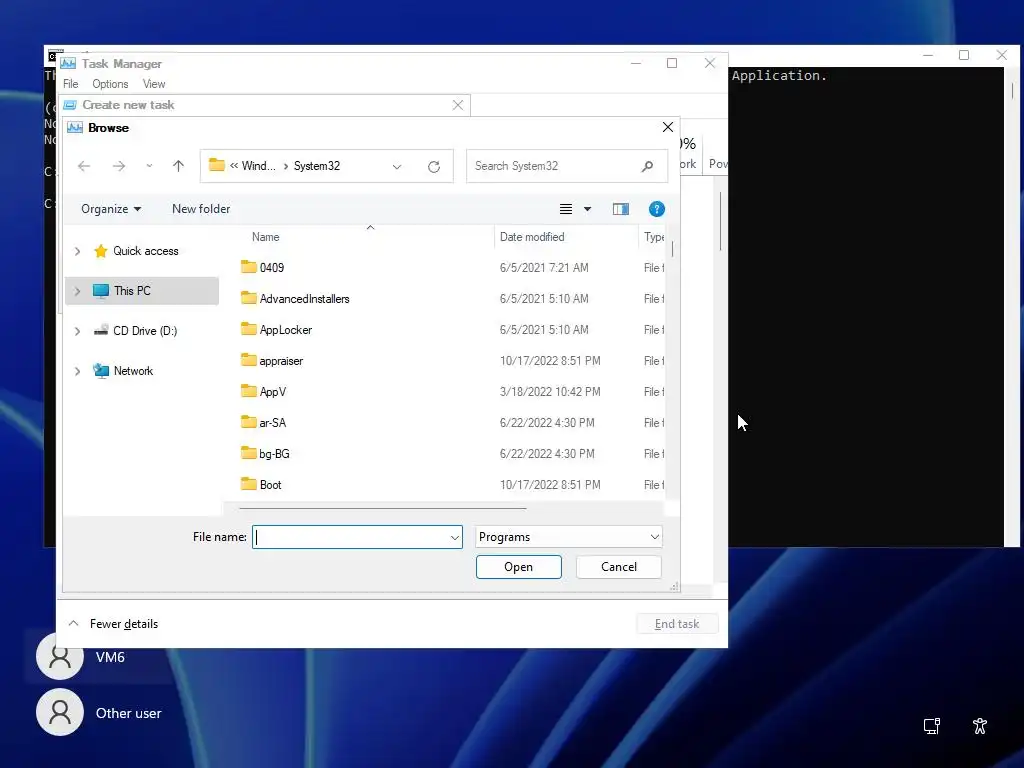Select the AppLocker folder
This screenshot has width=1024, height=768.
pyautogui.click(x=285, y=330)
